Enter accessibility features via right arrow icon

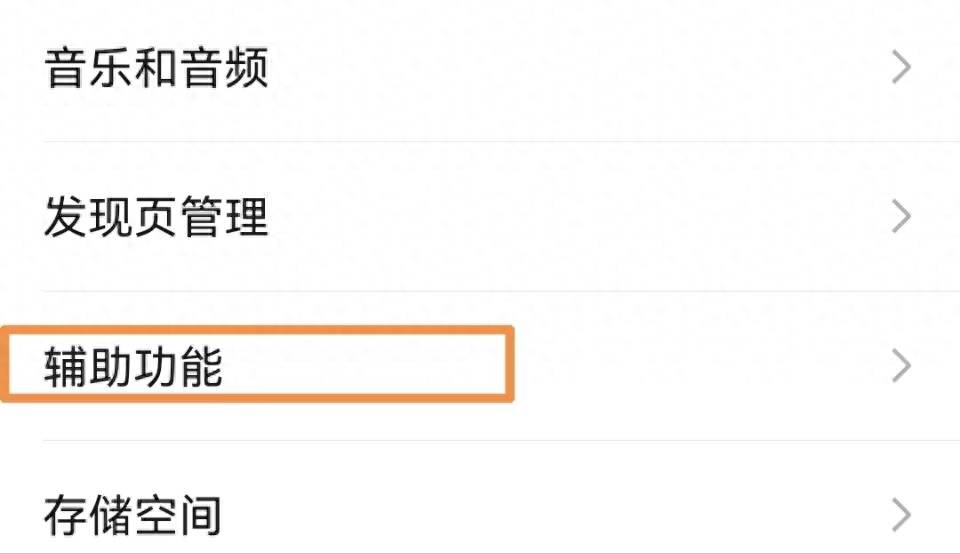pyautogui.click(x=901, y=366)
